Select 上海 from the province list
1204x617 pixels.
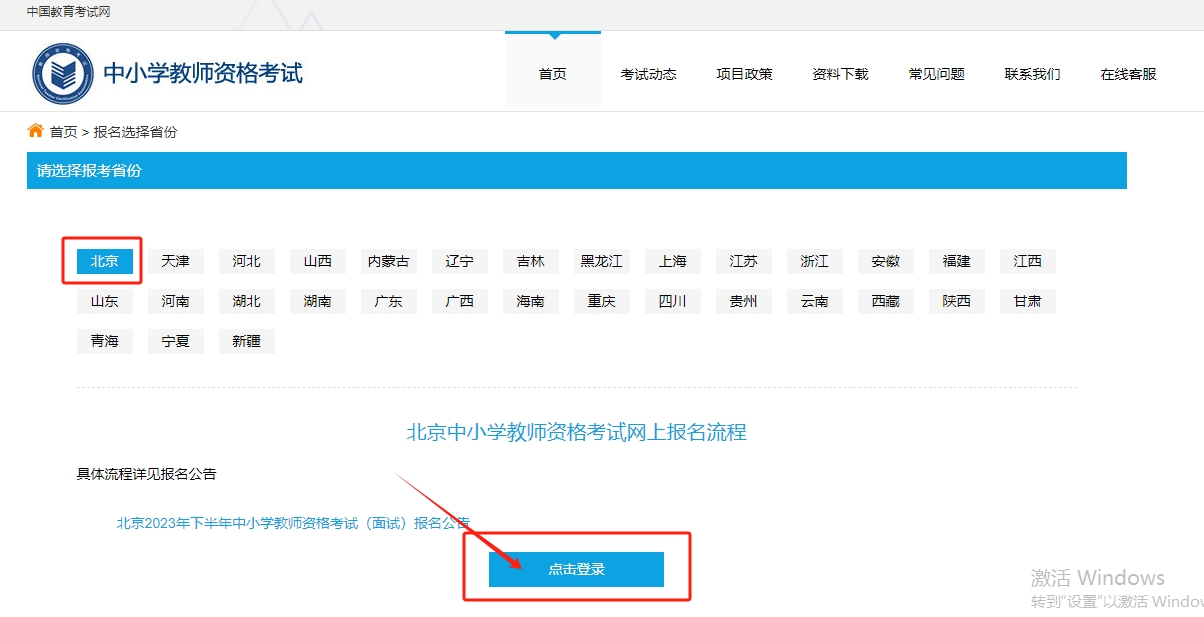[x=672, y=261]
